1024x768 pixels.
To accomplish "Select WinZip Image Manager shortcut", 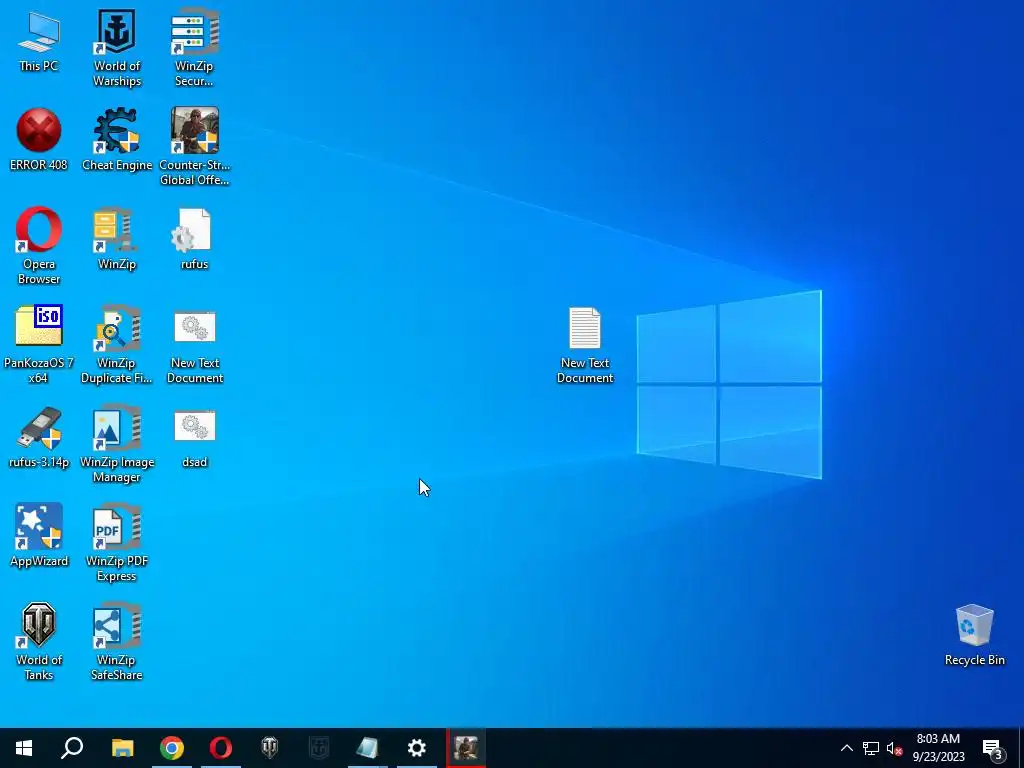I will pos(117,444).
